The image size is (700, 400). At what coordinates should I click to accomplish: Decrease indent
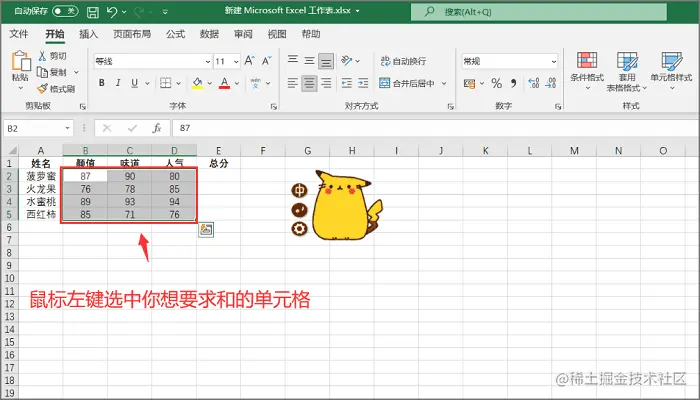pyautogui.click(x=346, y=83)
